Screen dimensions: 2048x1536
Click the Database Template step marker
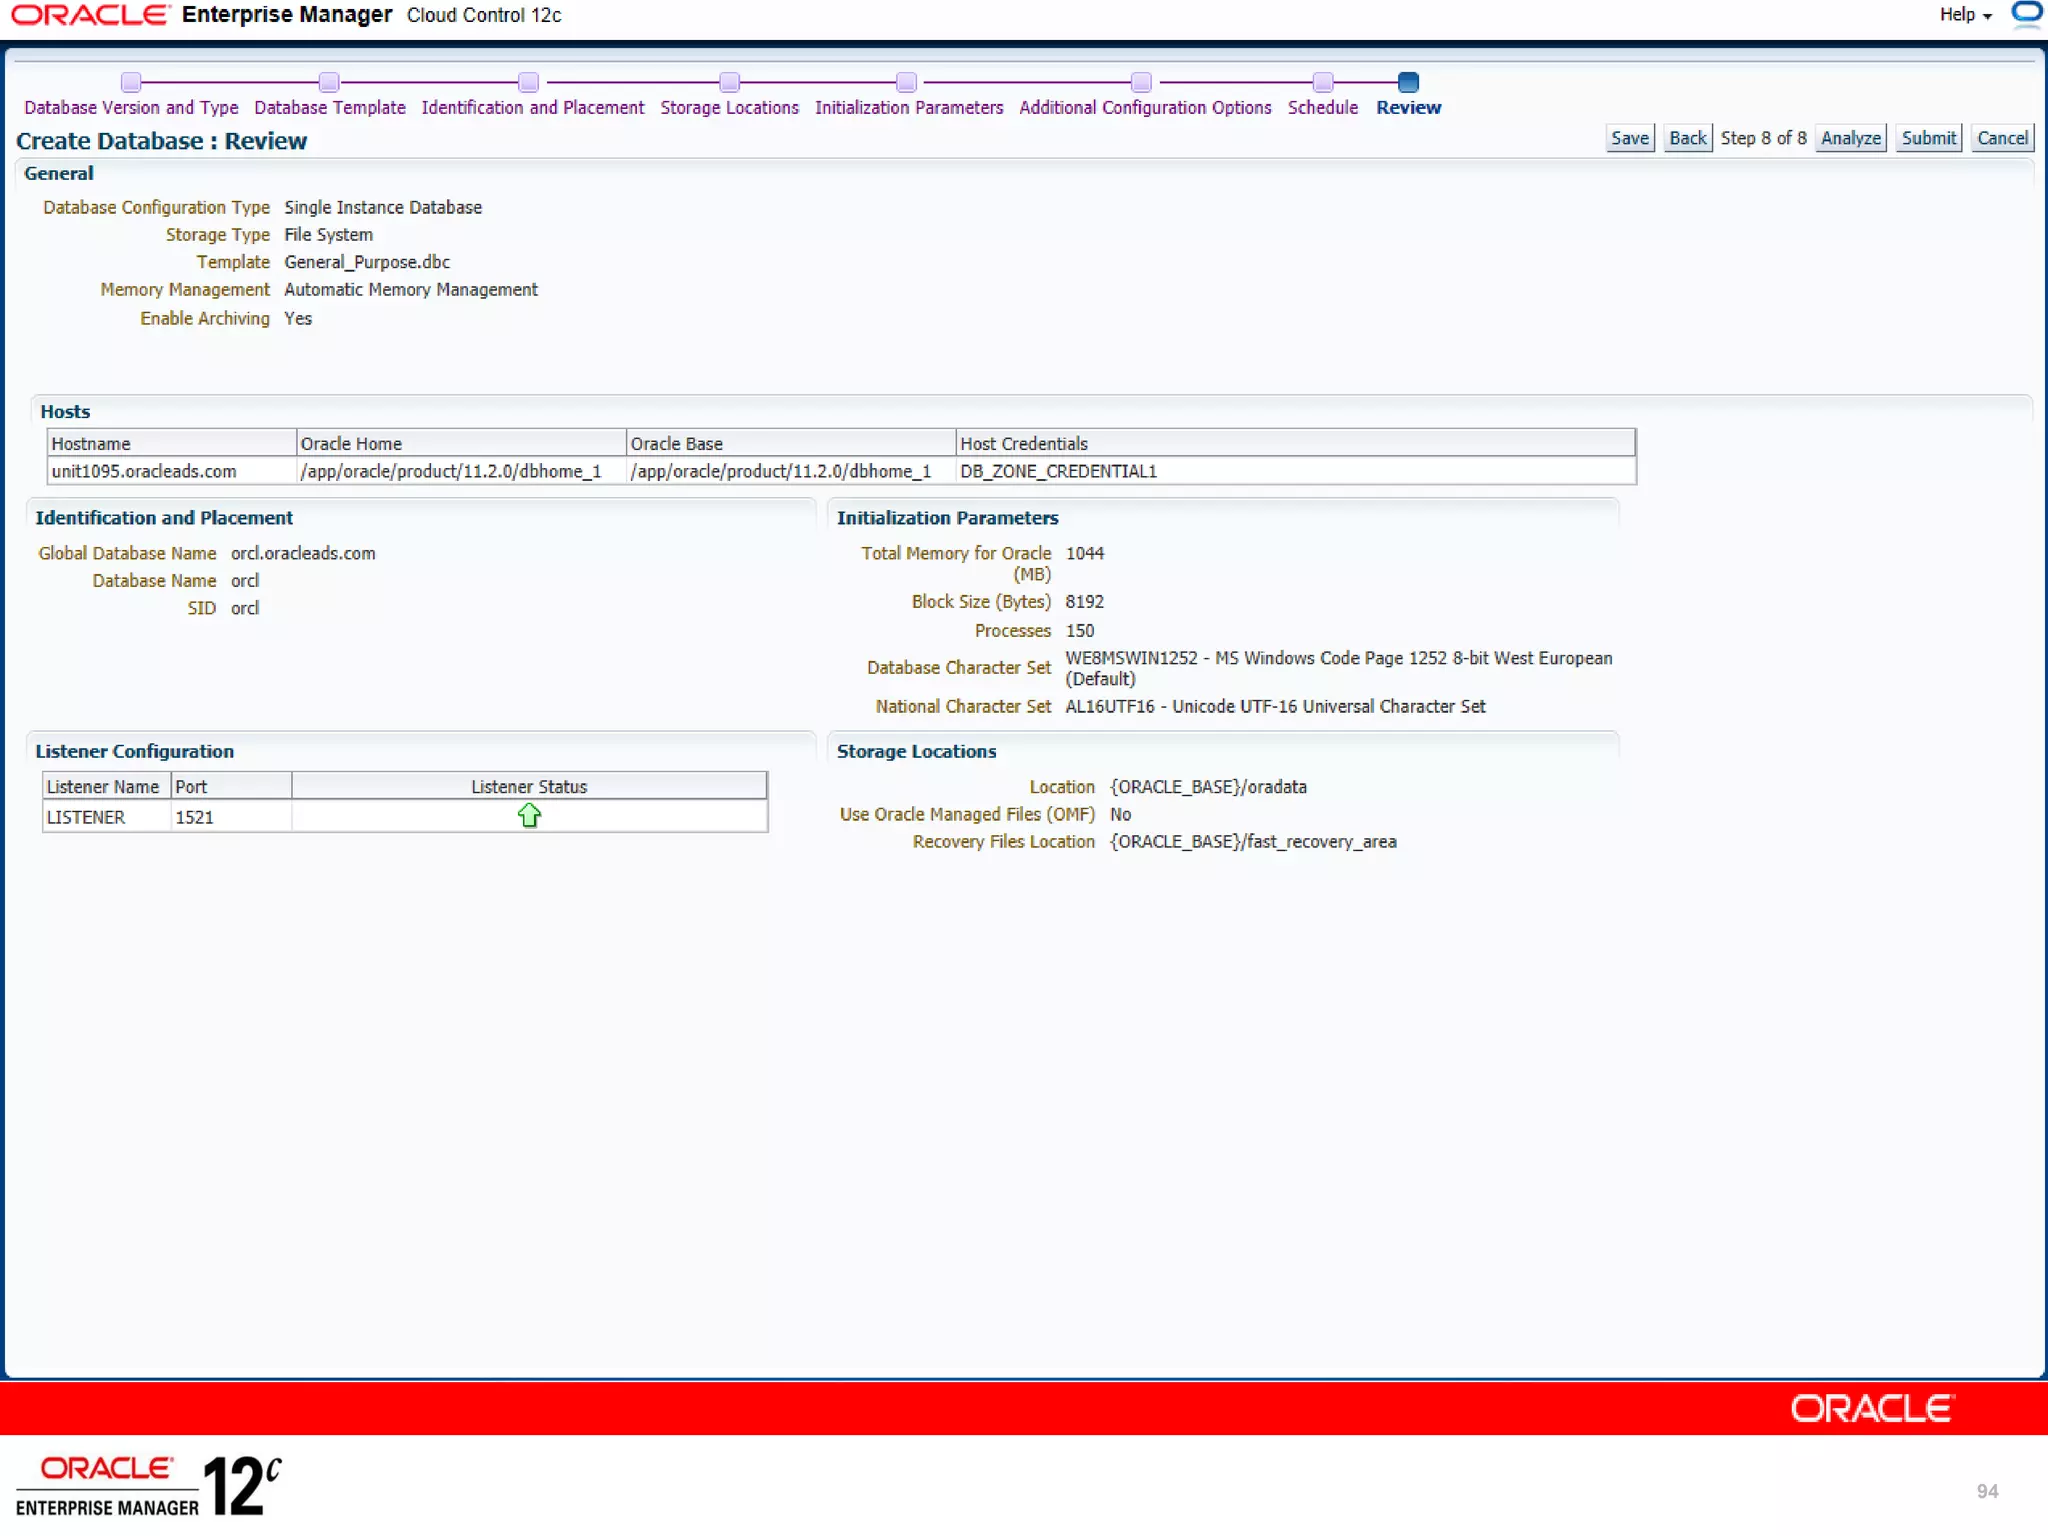[x=329, y=82]
